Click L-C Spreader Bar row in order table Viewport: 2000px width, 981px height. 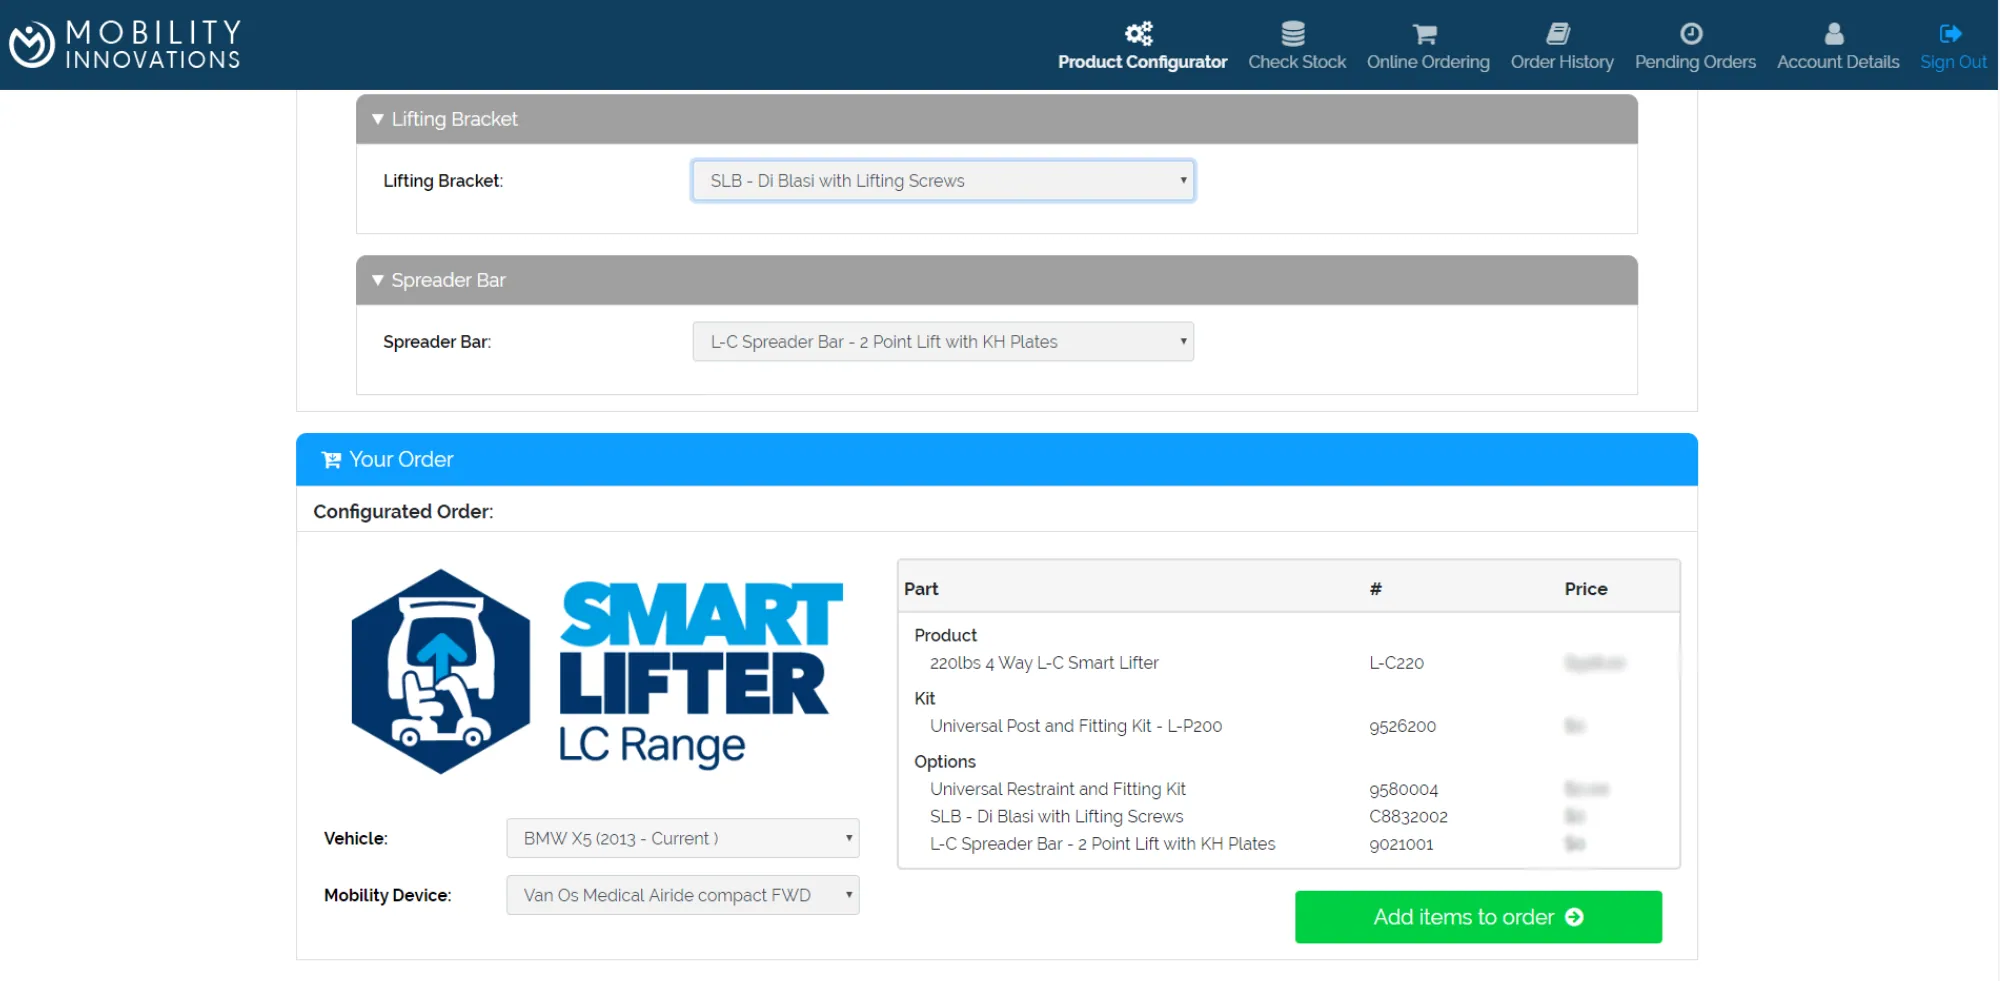[x=1288, y=844]
